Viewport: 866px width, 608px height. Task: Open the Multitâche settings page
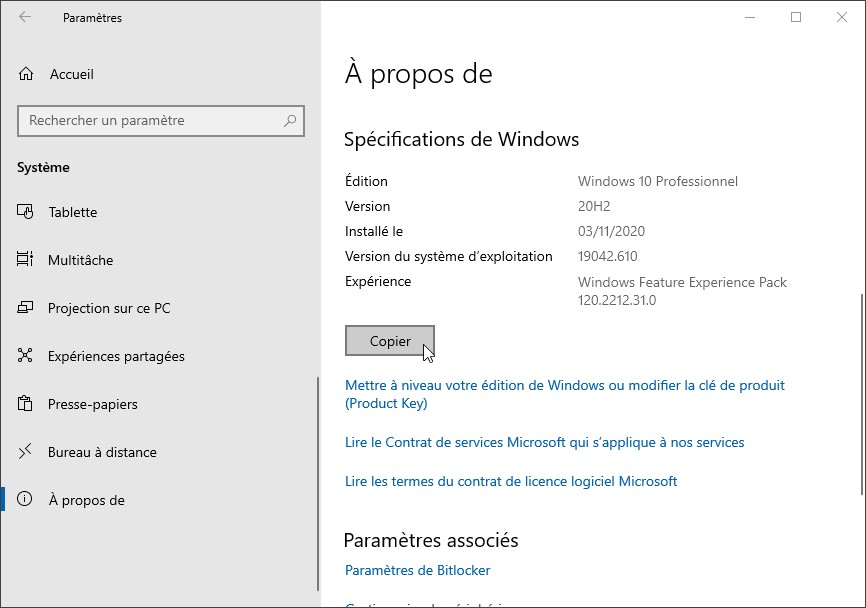click(80, 260)
